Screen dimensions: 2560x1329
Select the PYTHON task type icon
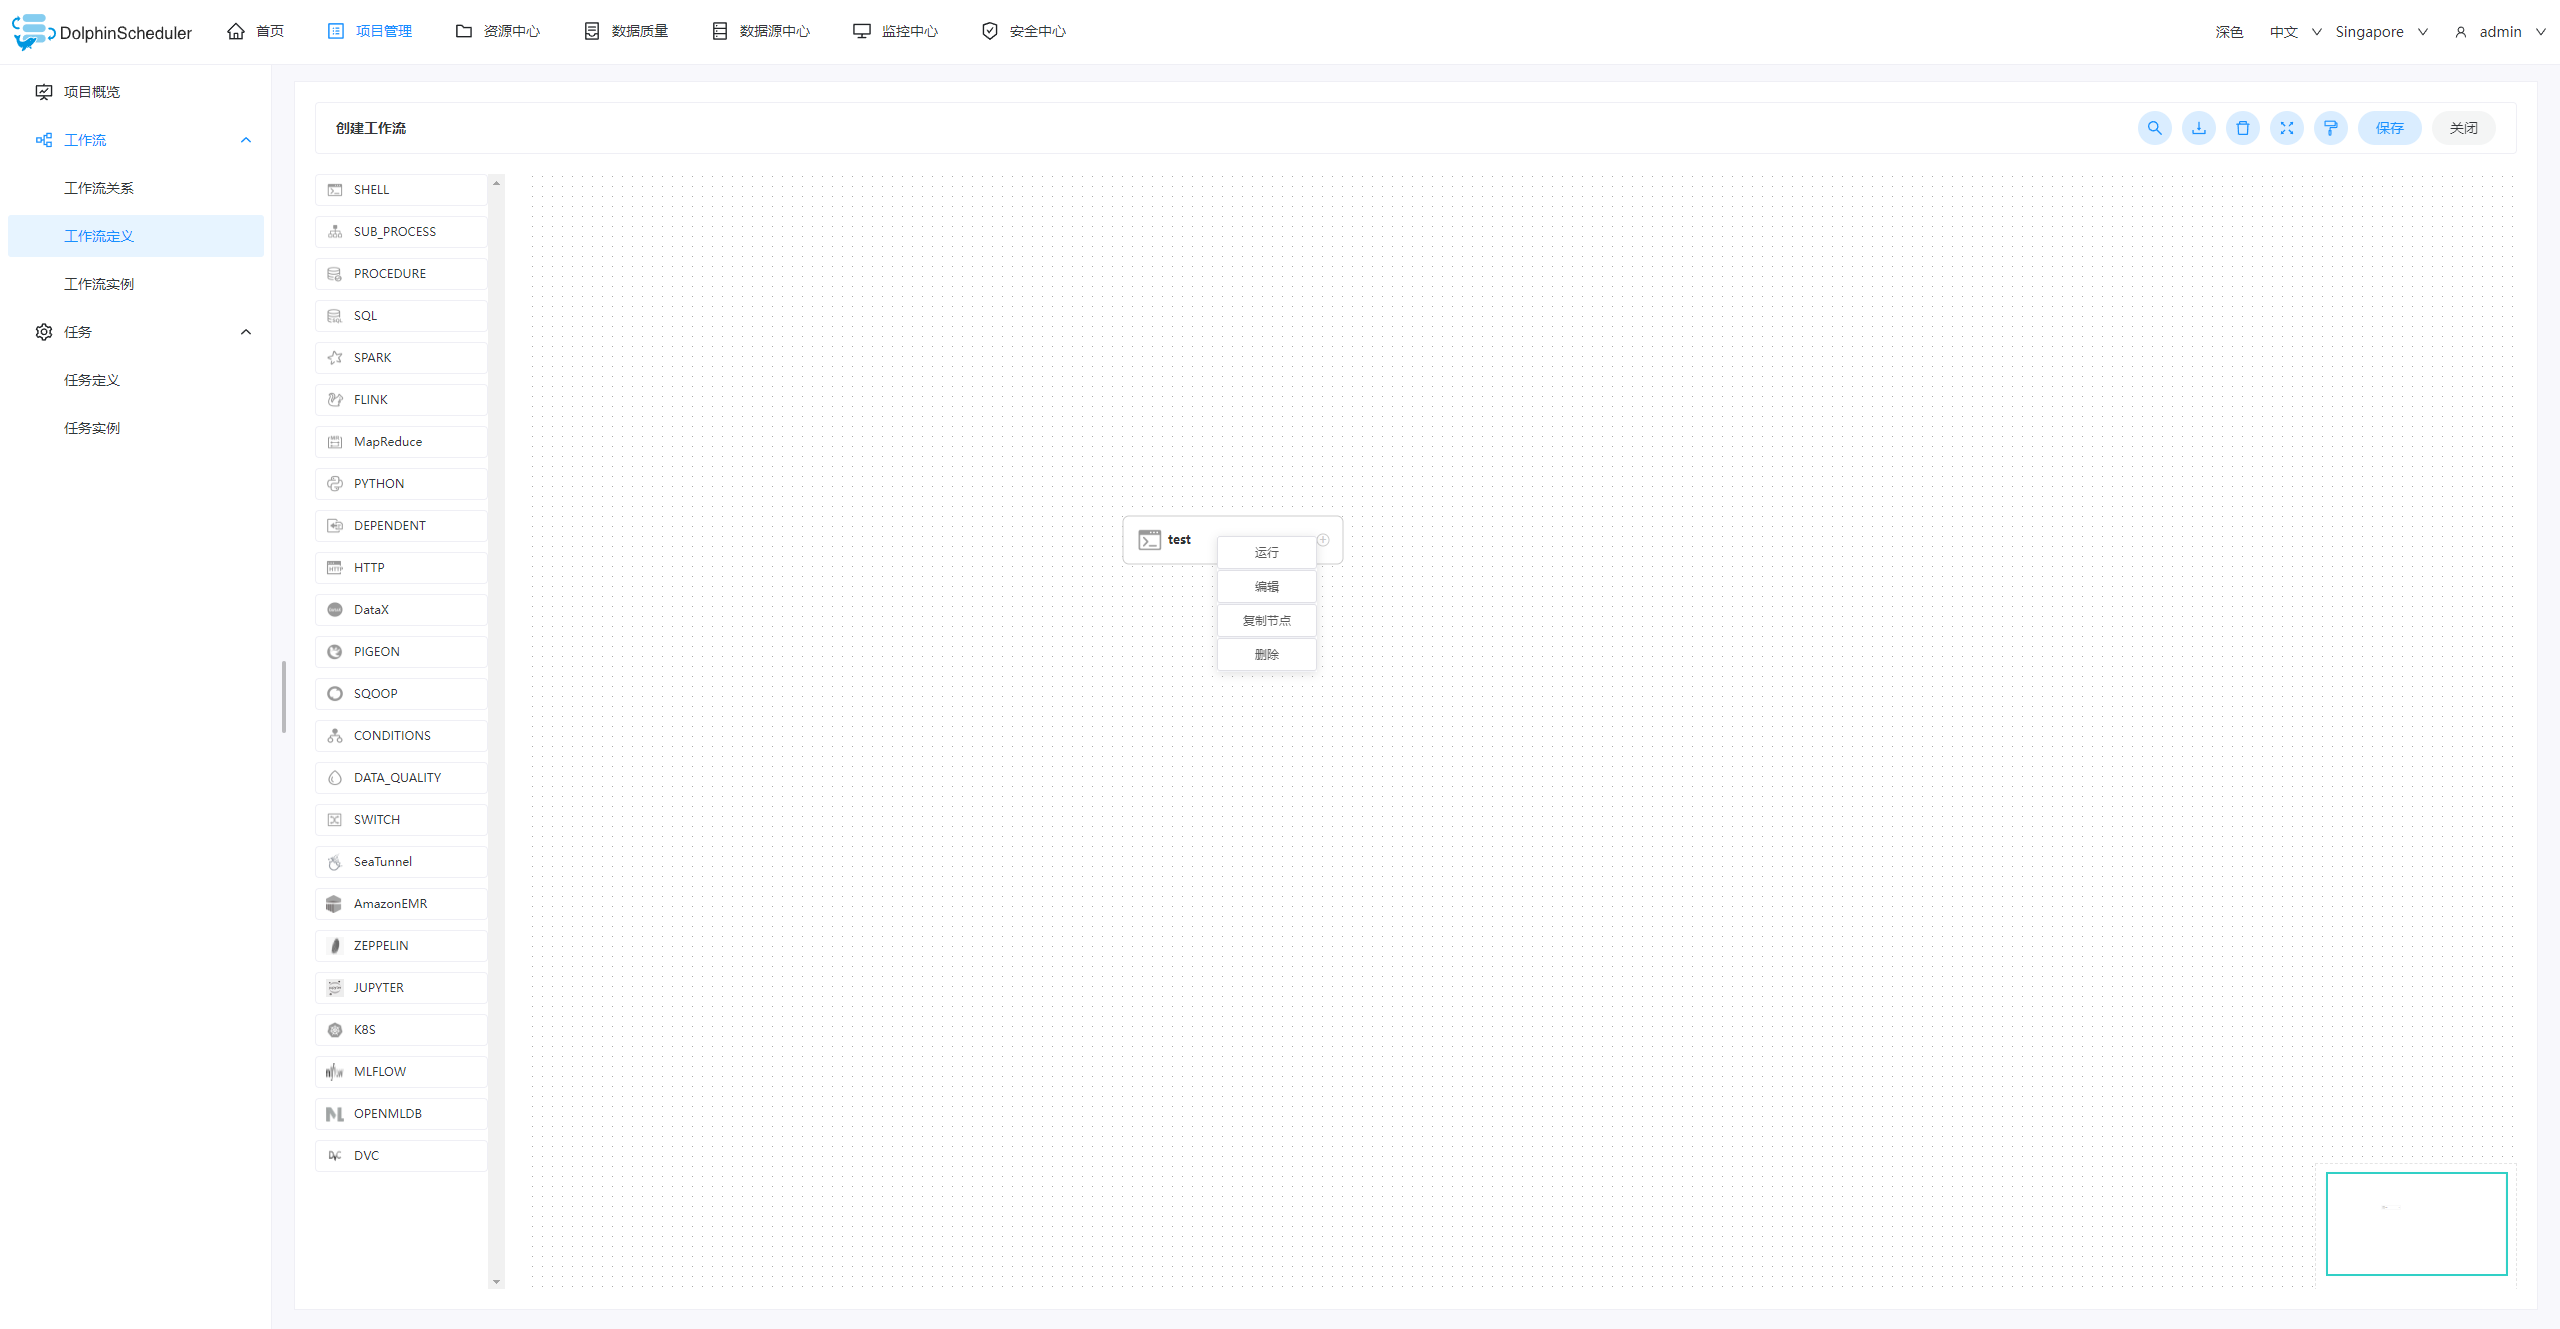(334, 483)
